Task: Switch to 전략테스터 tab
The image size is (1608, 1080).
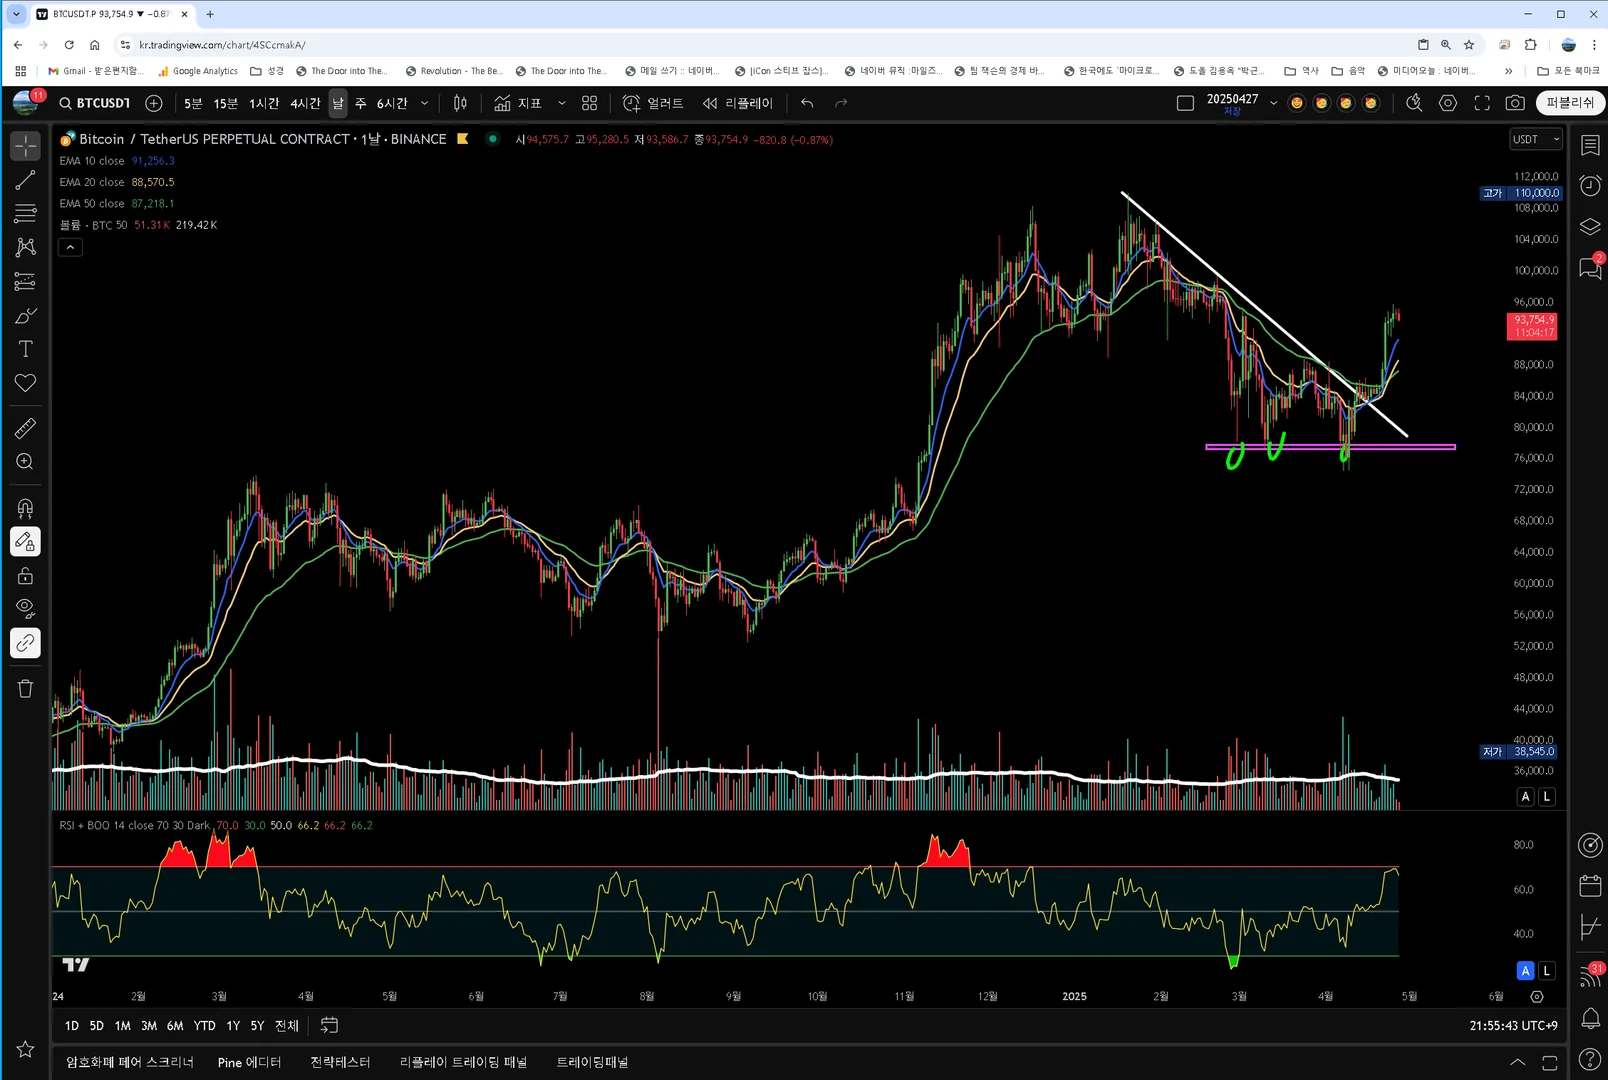Action: (x=340, y=1062)
